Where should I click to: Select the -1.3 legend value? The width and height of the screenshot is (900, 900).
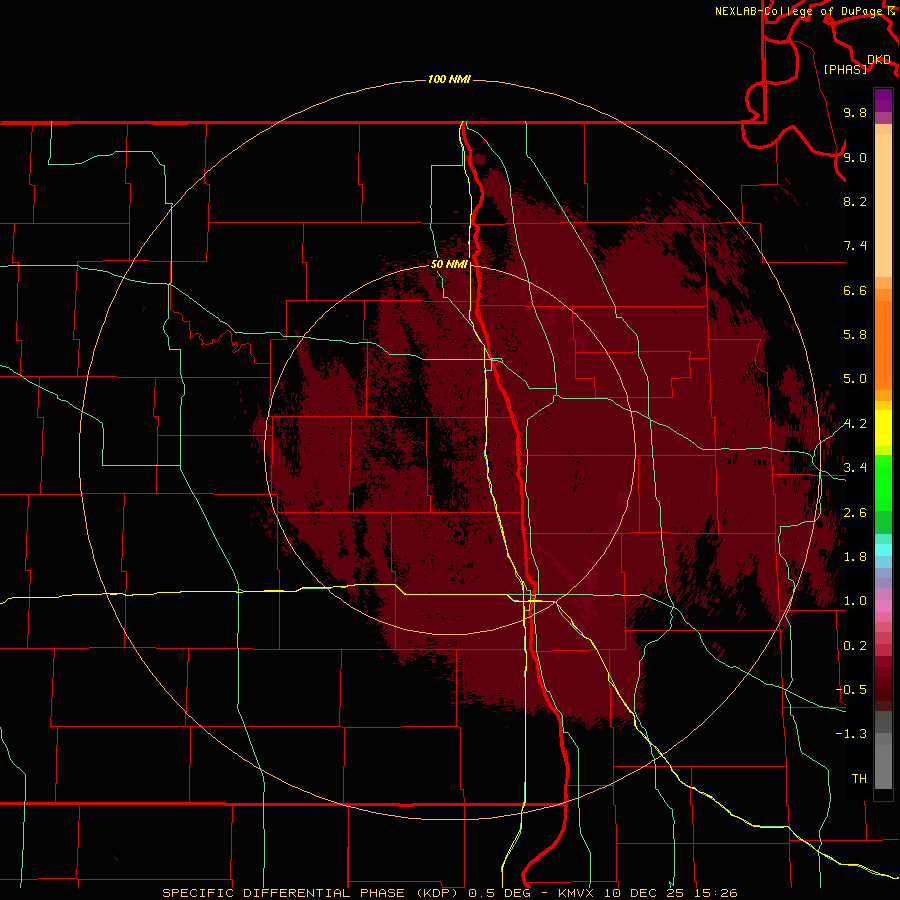coord(851,734)
